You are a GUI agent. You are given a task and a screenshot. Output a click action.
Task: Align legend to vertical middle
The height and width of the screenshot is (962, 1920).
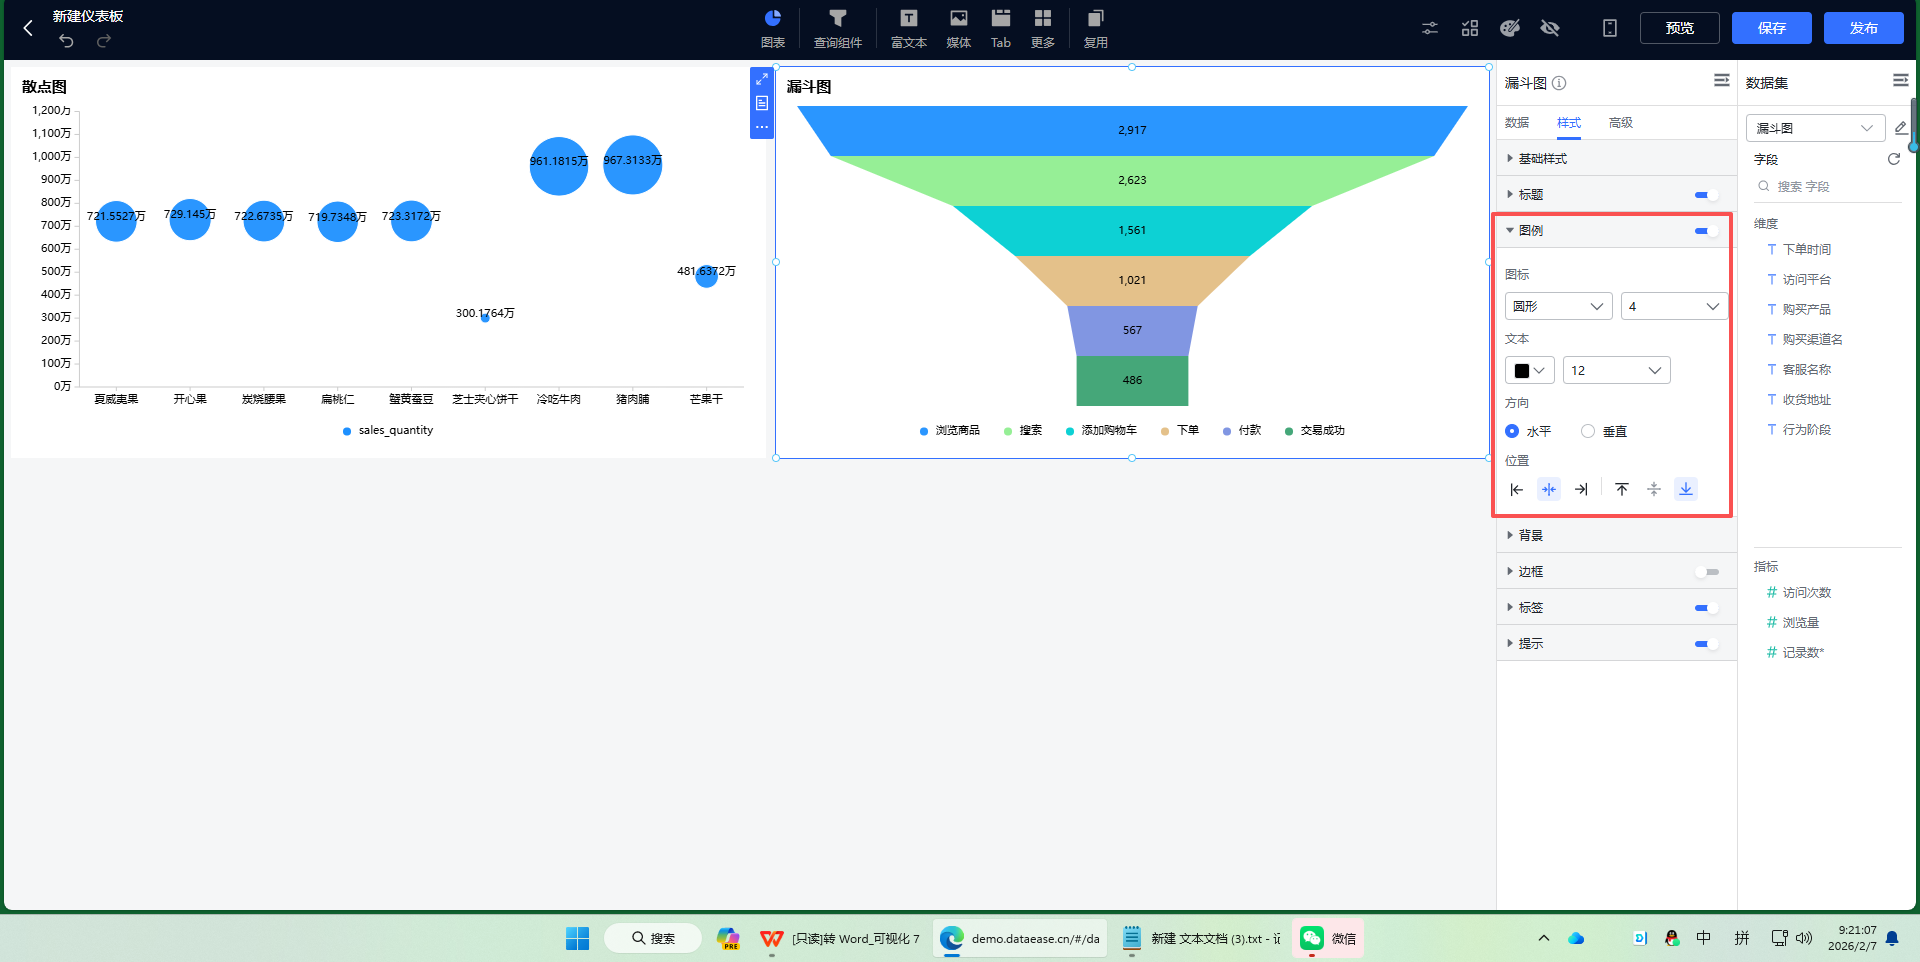[x=1654, y=489]
